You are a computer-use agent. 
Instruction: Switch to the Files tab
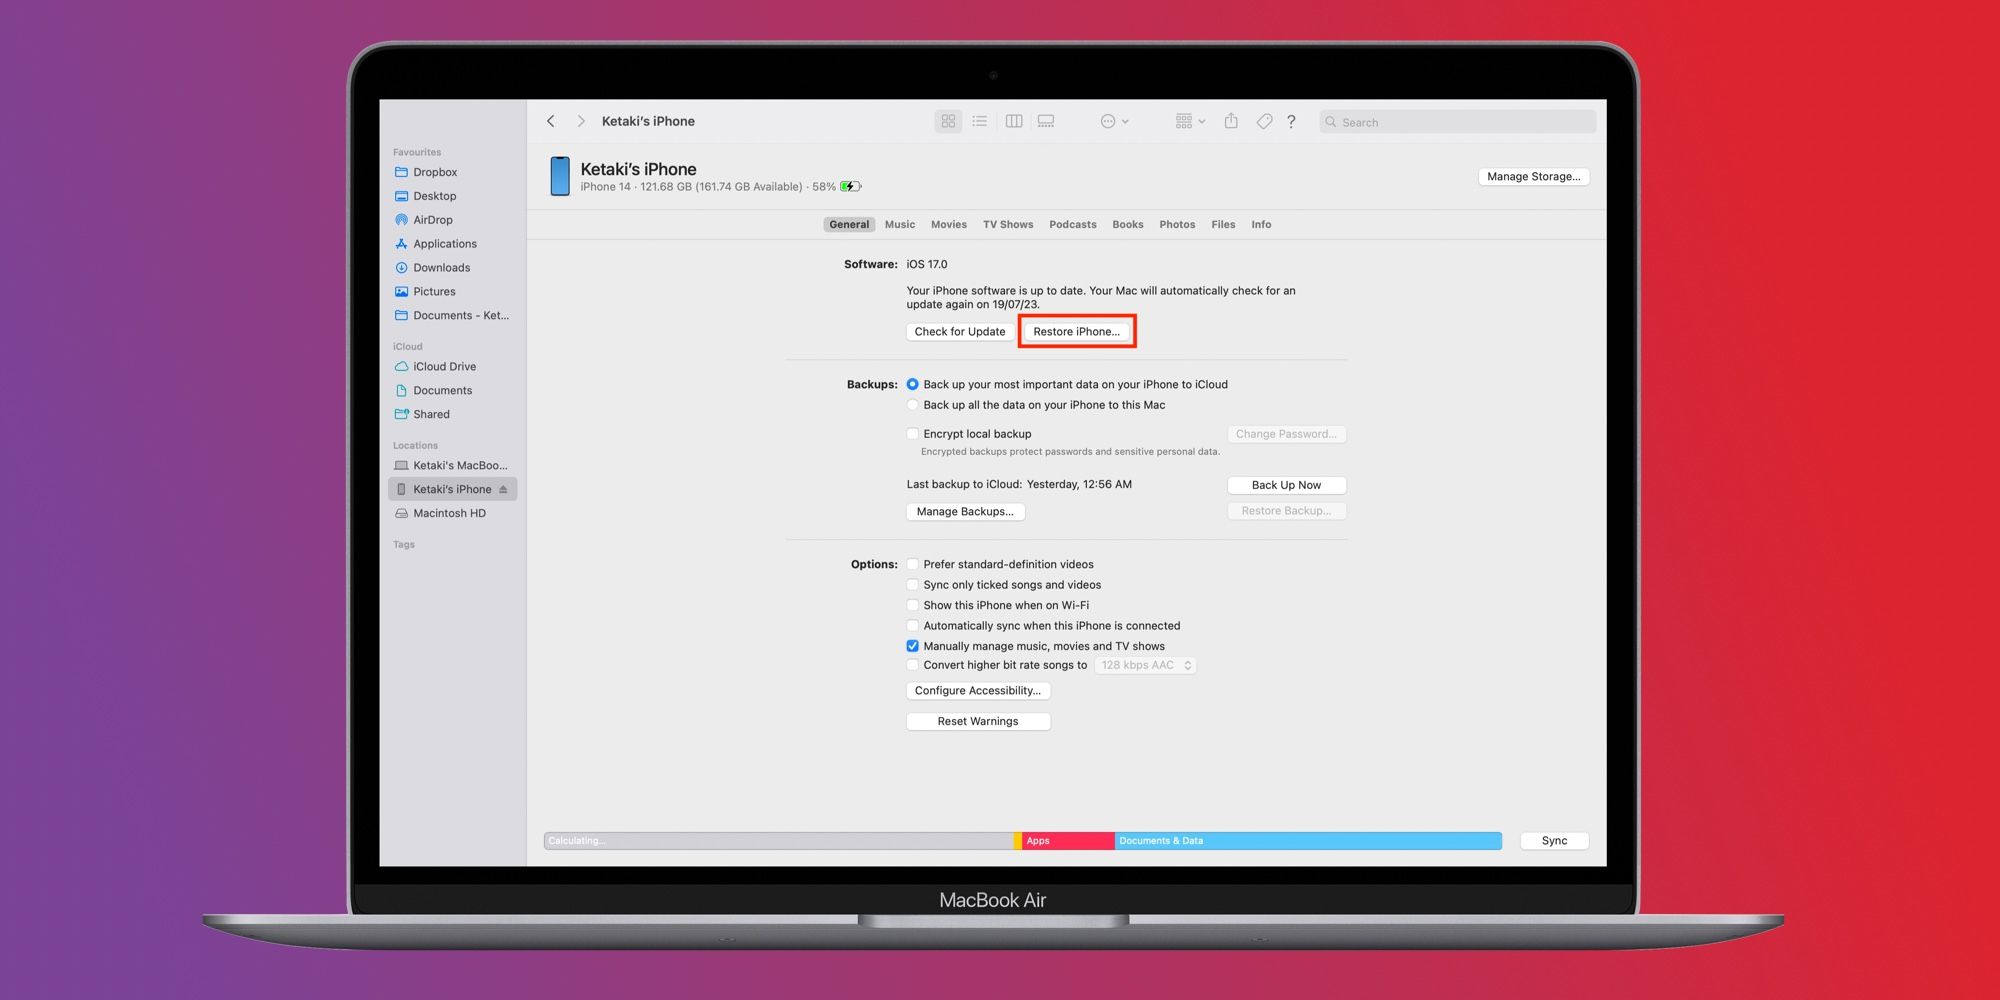click(1223, 225)
